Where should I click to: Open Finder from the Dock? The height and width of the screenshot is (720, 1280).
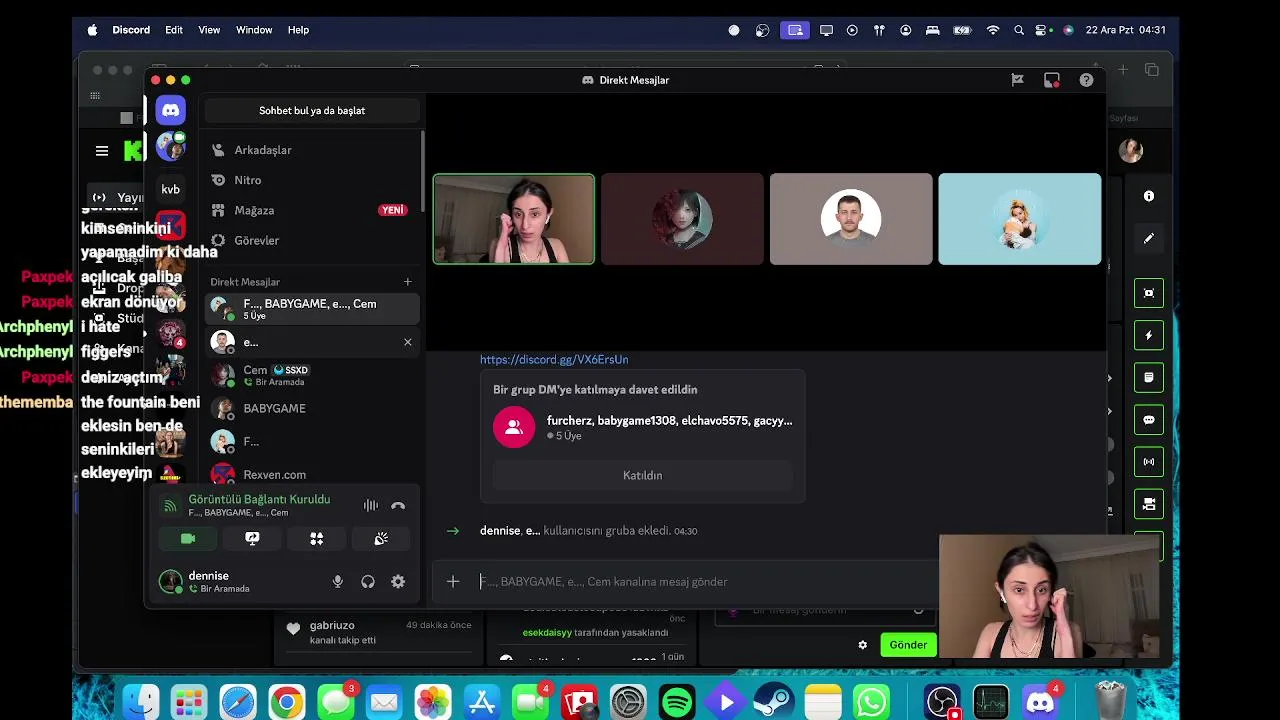coord(140,702)
